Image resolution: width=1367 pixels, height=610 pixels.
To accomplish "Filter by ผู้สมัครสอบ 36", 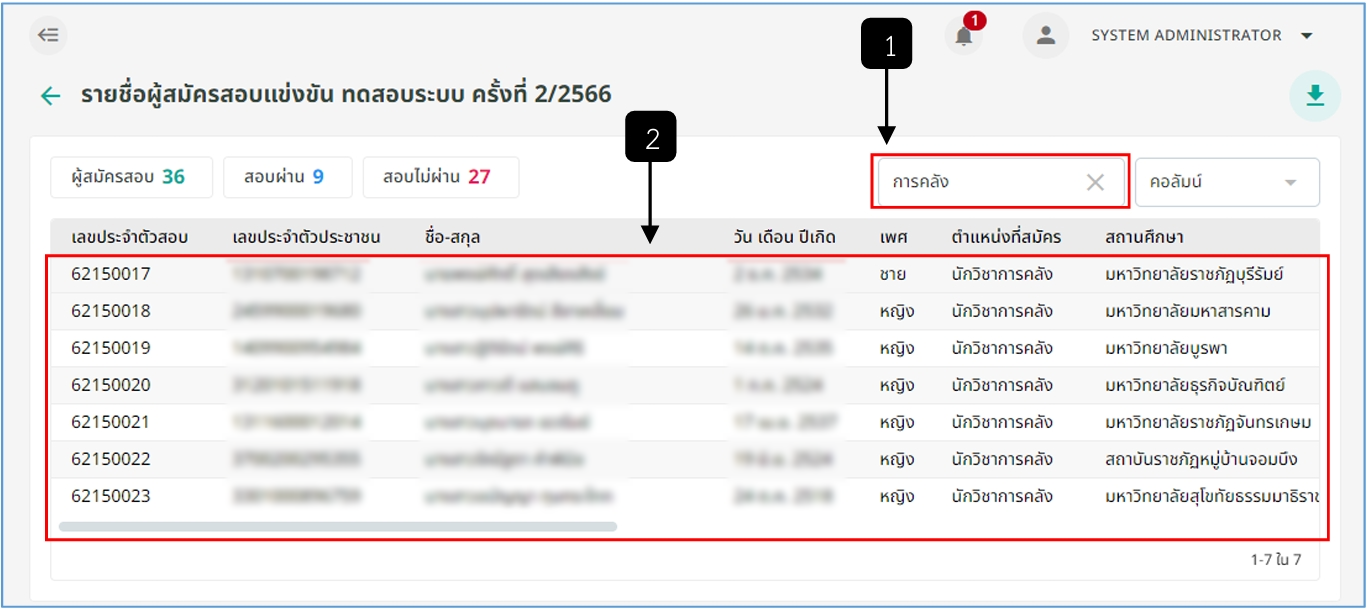I will coord(129,177).
